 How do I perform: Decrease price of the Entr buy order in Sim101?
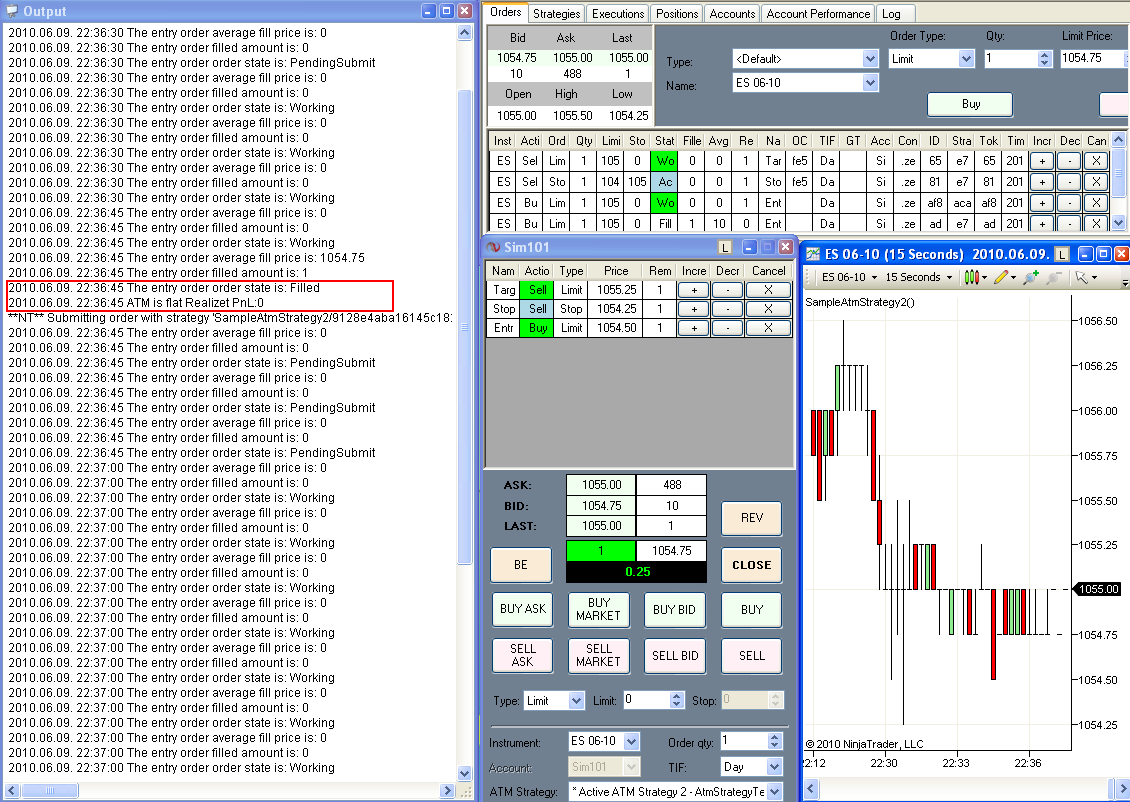click(728, 328)
